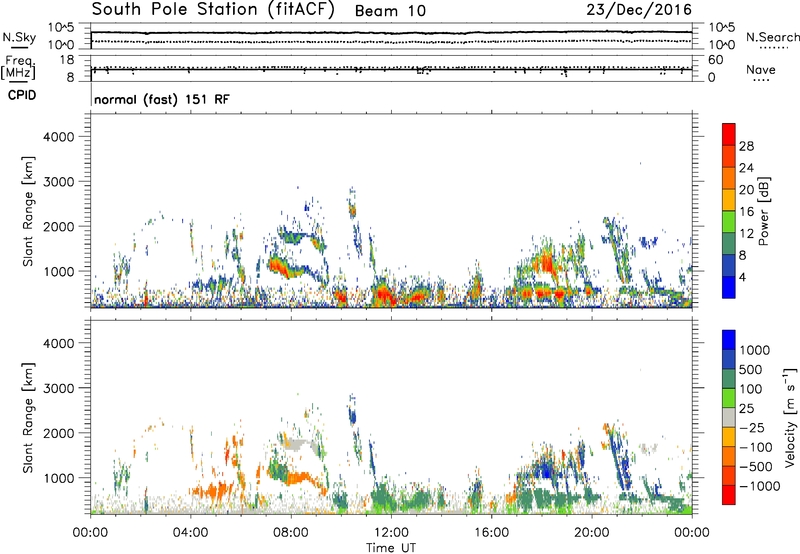Click the 16:00 time axis label
The image size is (800, 554).
[491, 533]
